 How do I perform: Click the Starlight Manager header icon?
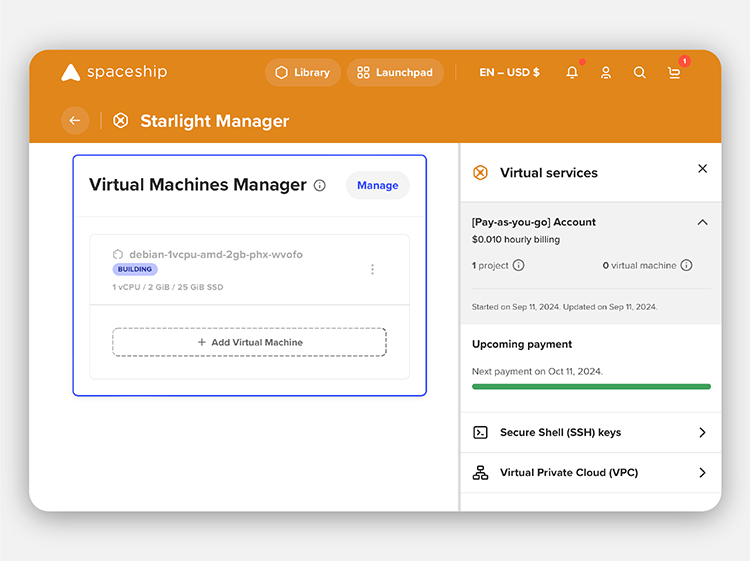pyautogui.click(x=121, y=121)
